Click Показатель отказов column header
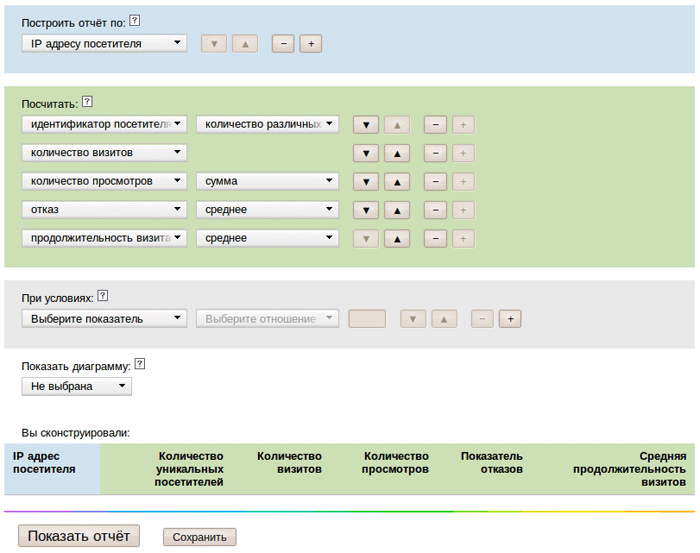Image resolution: width=700 pixels, height=553 pixels. click(492, 463)
